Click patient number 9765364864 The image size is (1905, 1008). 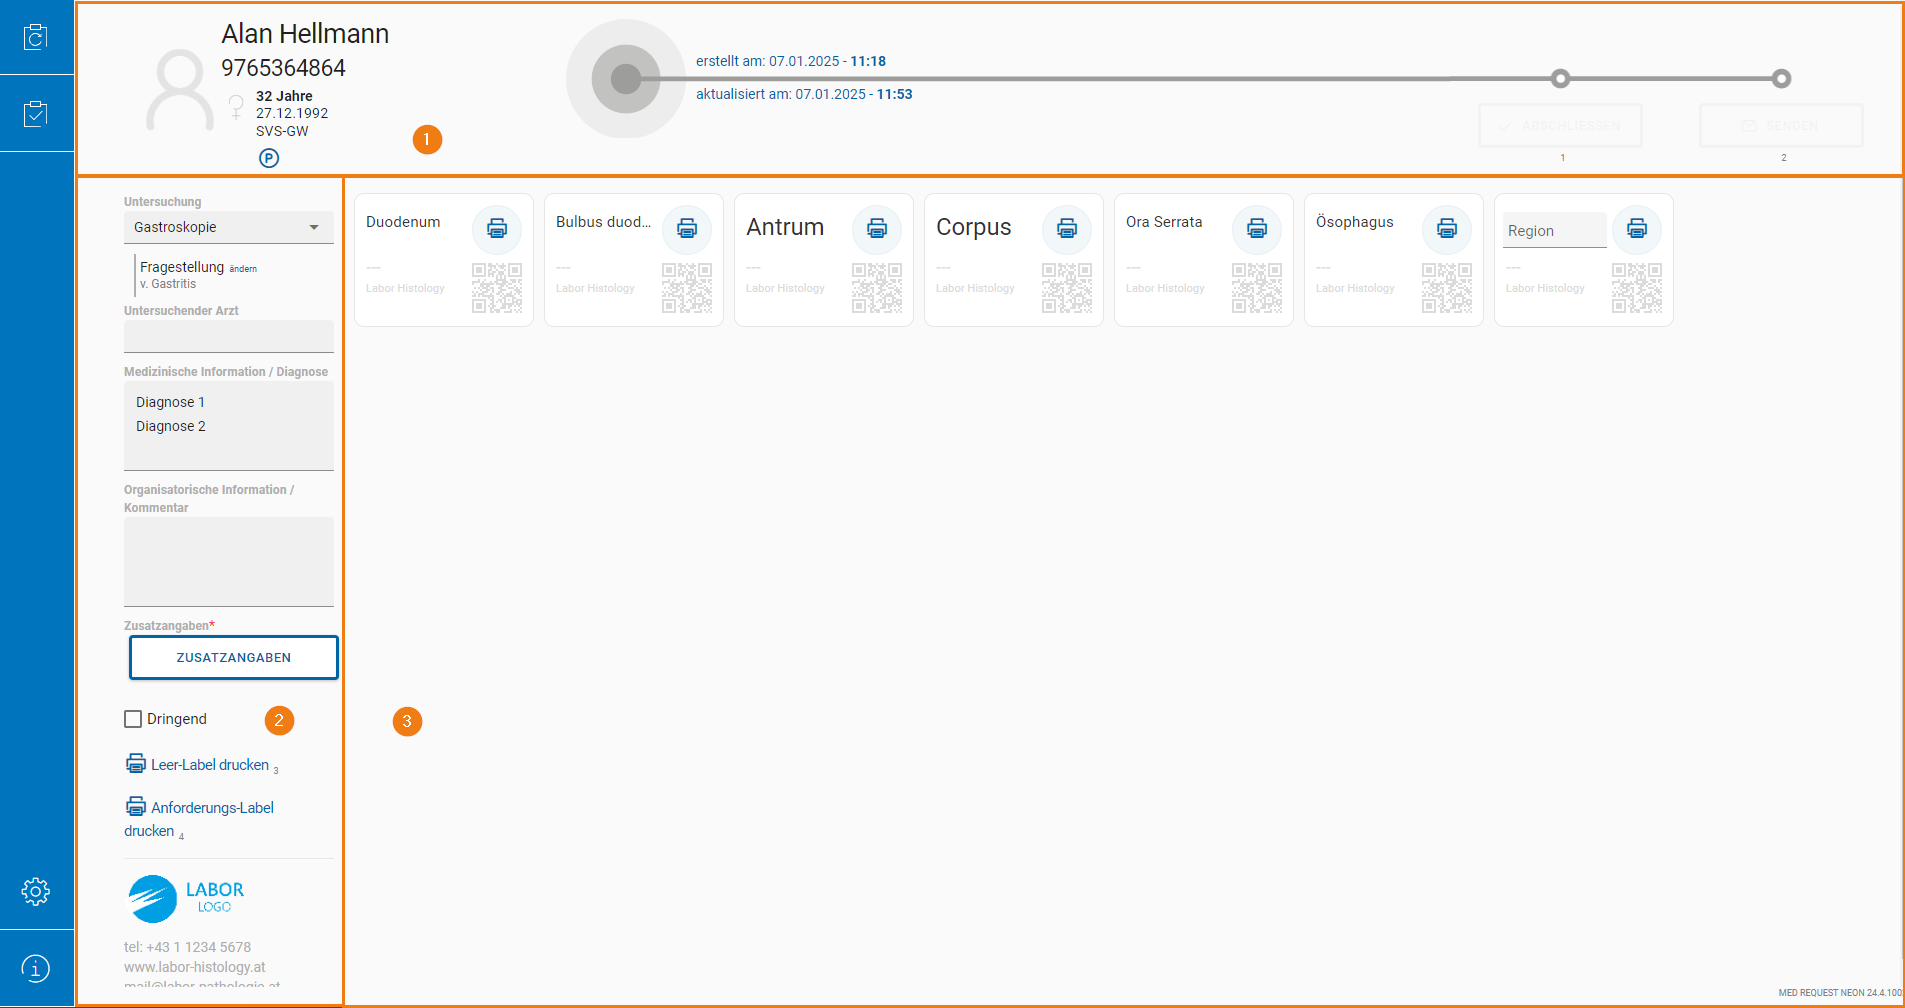click(x=283, y=68)
